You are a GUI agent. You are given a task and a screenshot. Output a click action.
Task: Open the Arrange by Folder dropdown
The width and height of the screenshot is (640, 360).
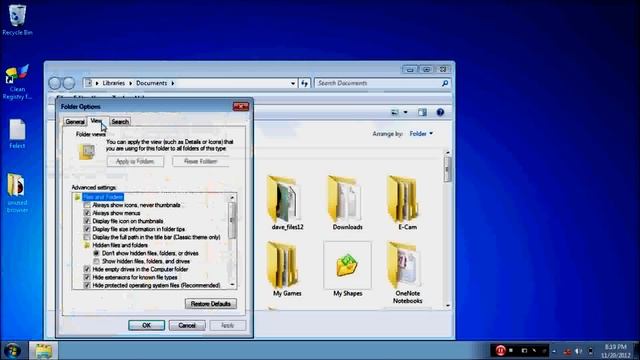point(421,133)
